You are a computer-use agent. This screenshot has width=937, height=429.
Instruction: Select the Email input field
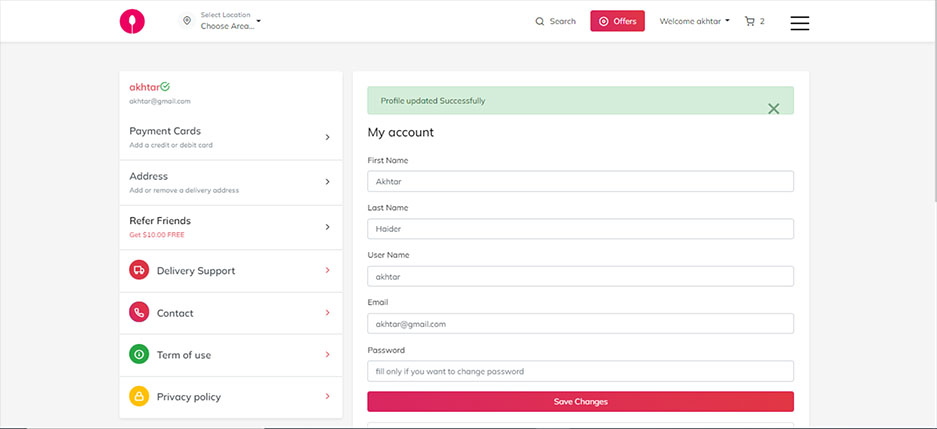(x=580, y=324)
